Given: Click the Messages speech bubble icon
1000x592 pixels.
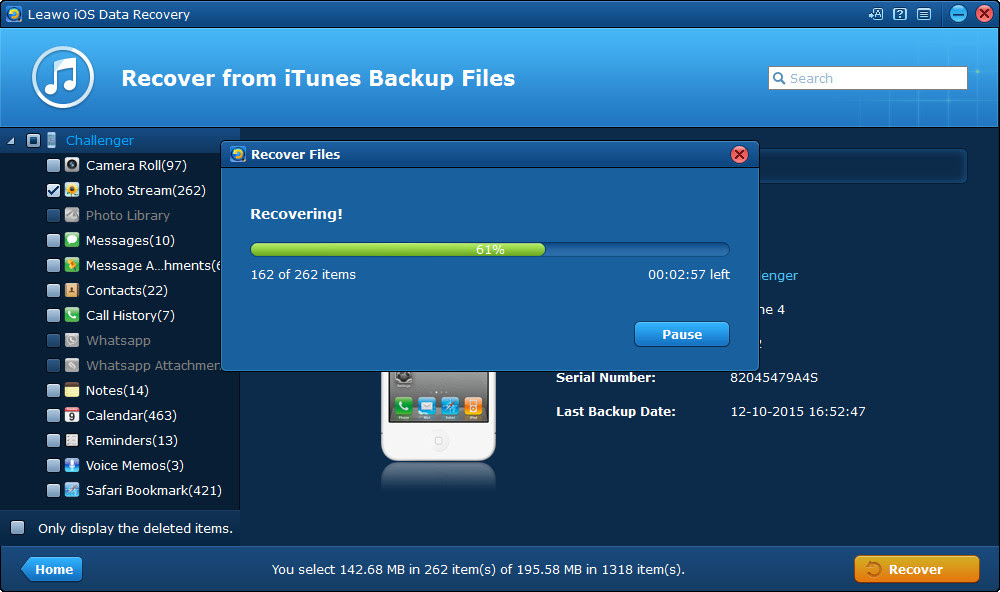Looking at the screenshot, I should [x=72, y=240].
